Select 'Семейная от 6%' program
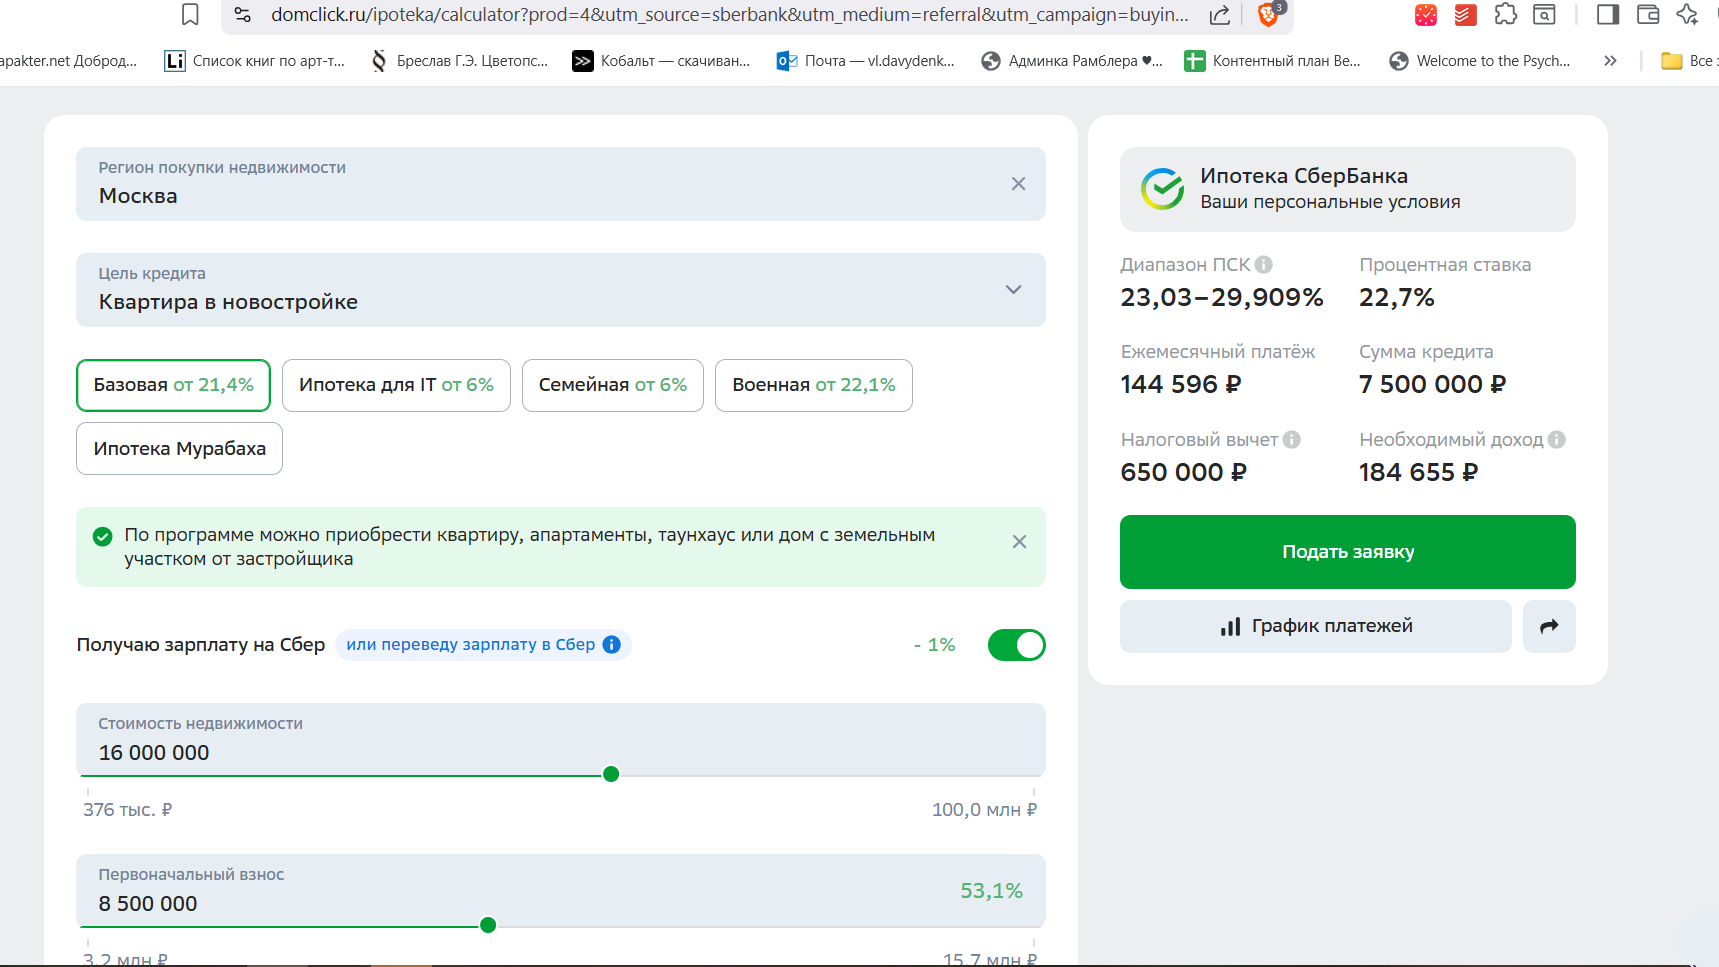The height and width of the screenshot is (967, 1719). [x=613, y=385]
